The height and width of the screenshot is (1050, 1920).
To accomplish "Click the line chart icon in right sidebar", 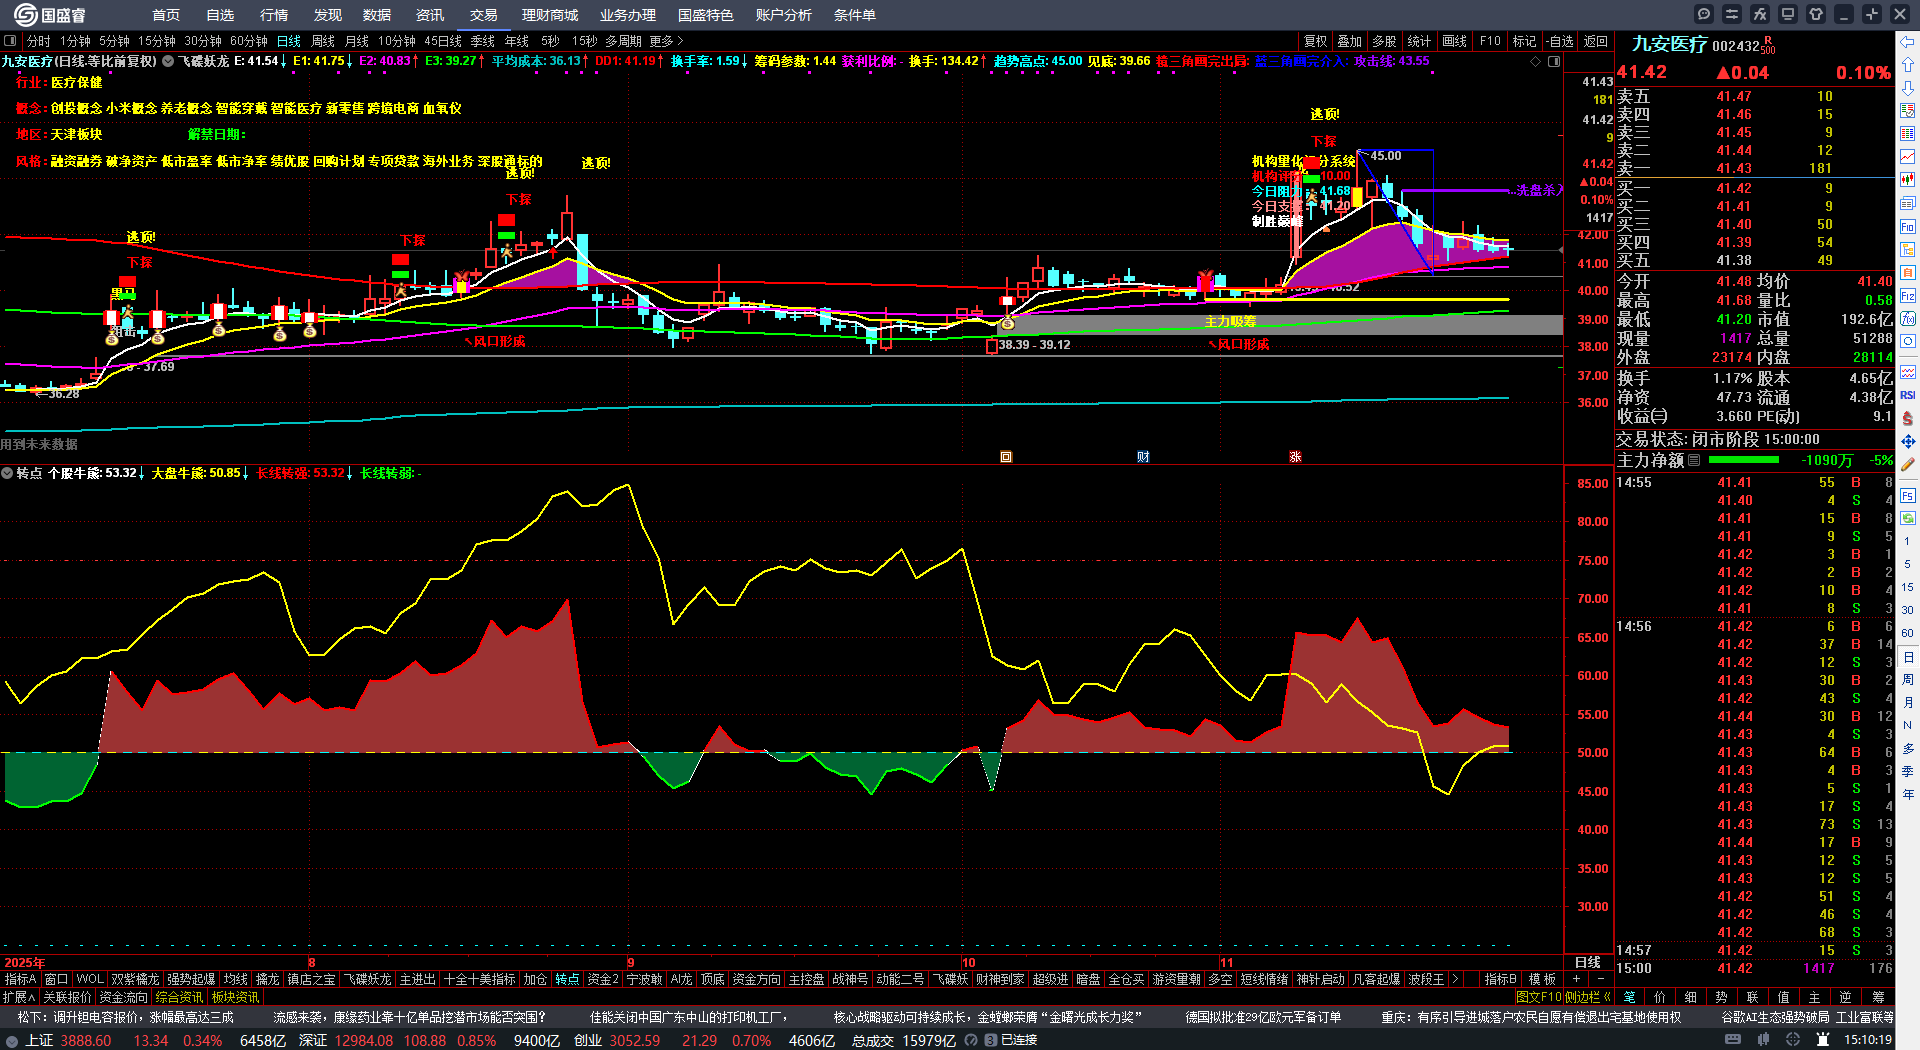I will [x=1908, y=157].
